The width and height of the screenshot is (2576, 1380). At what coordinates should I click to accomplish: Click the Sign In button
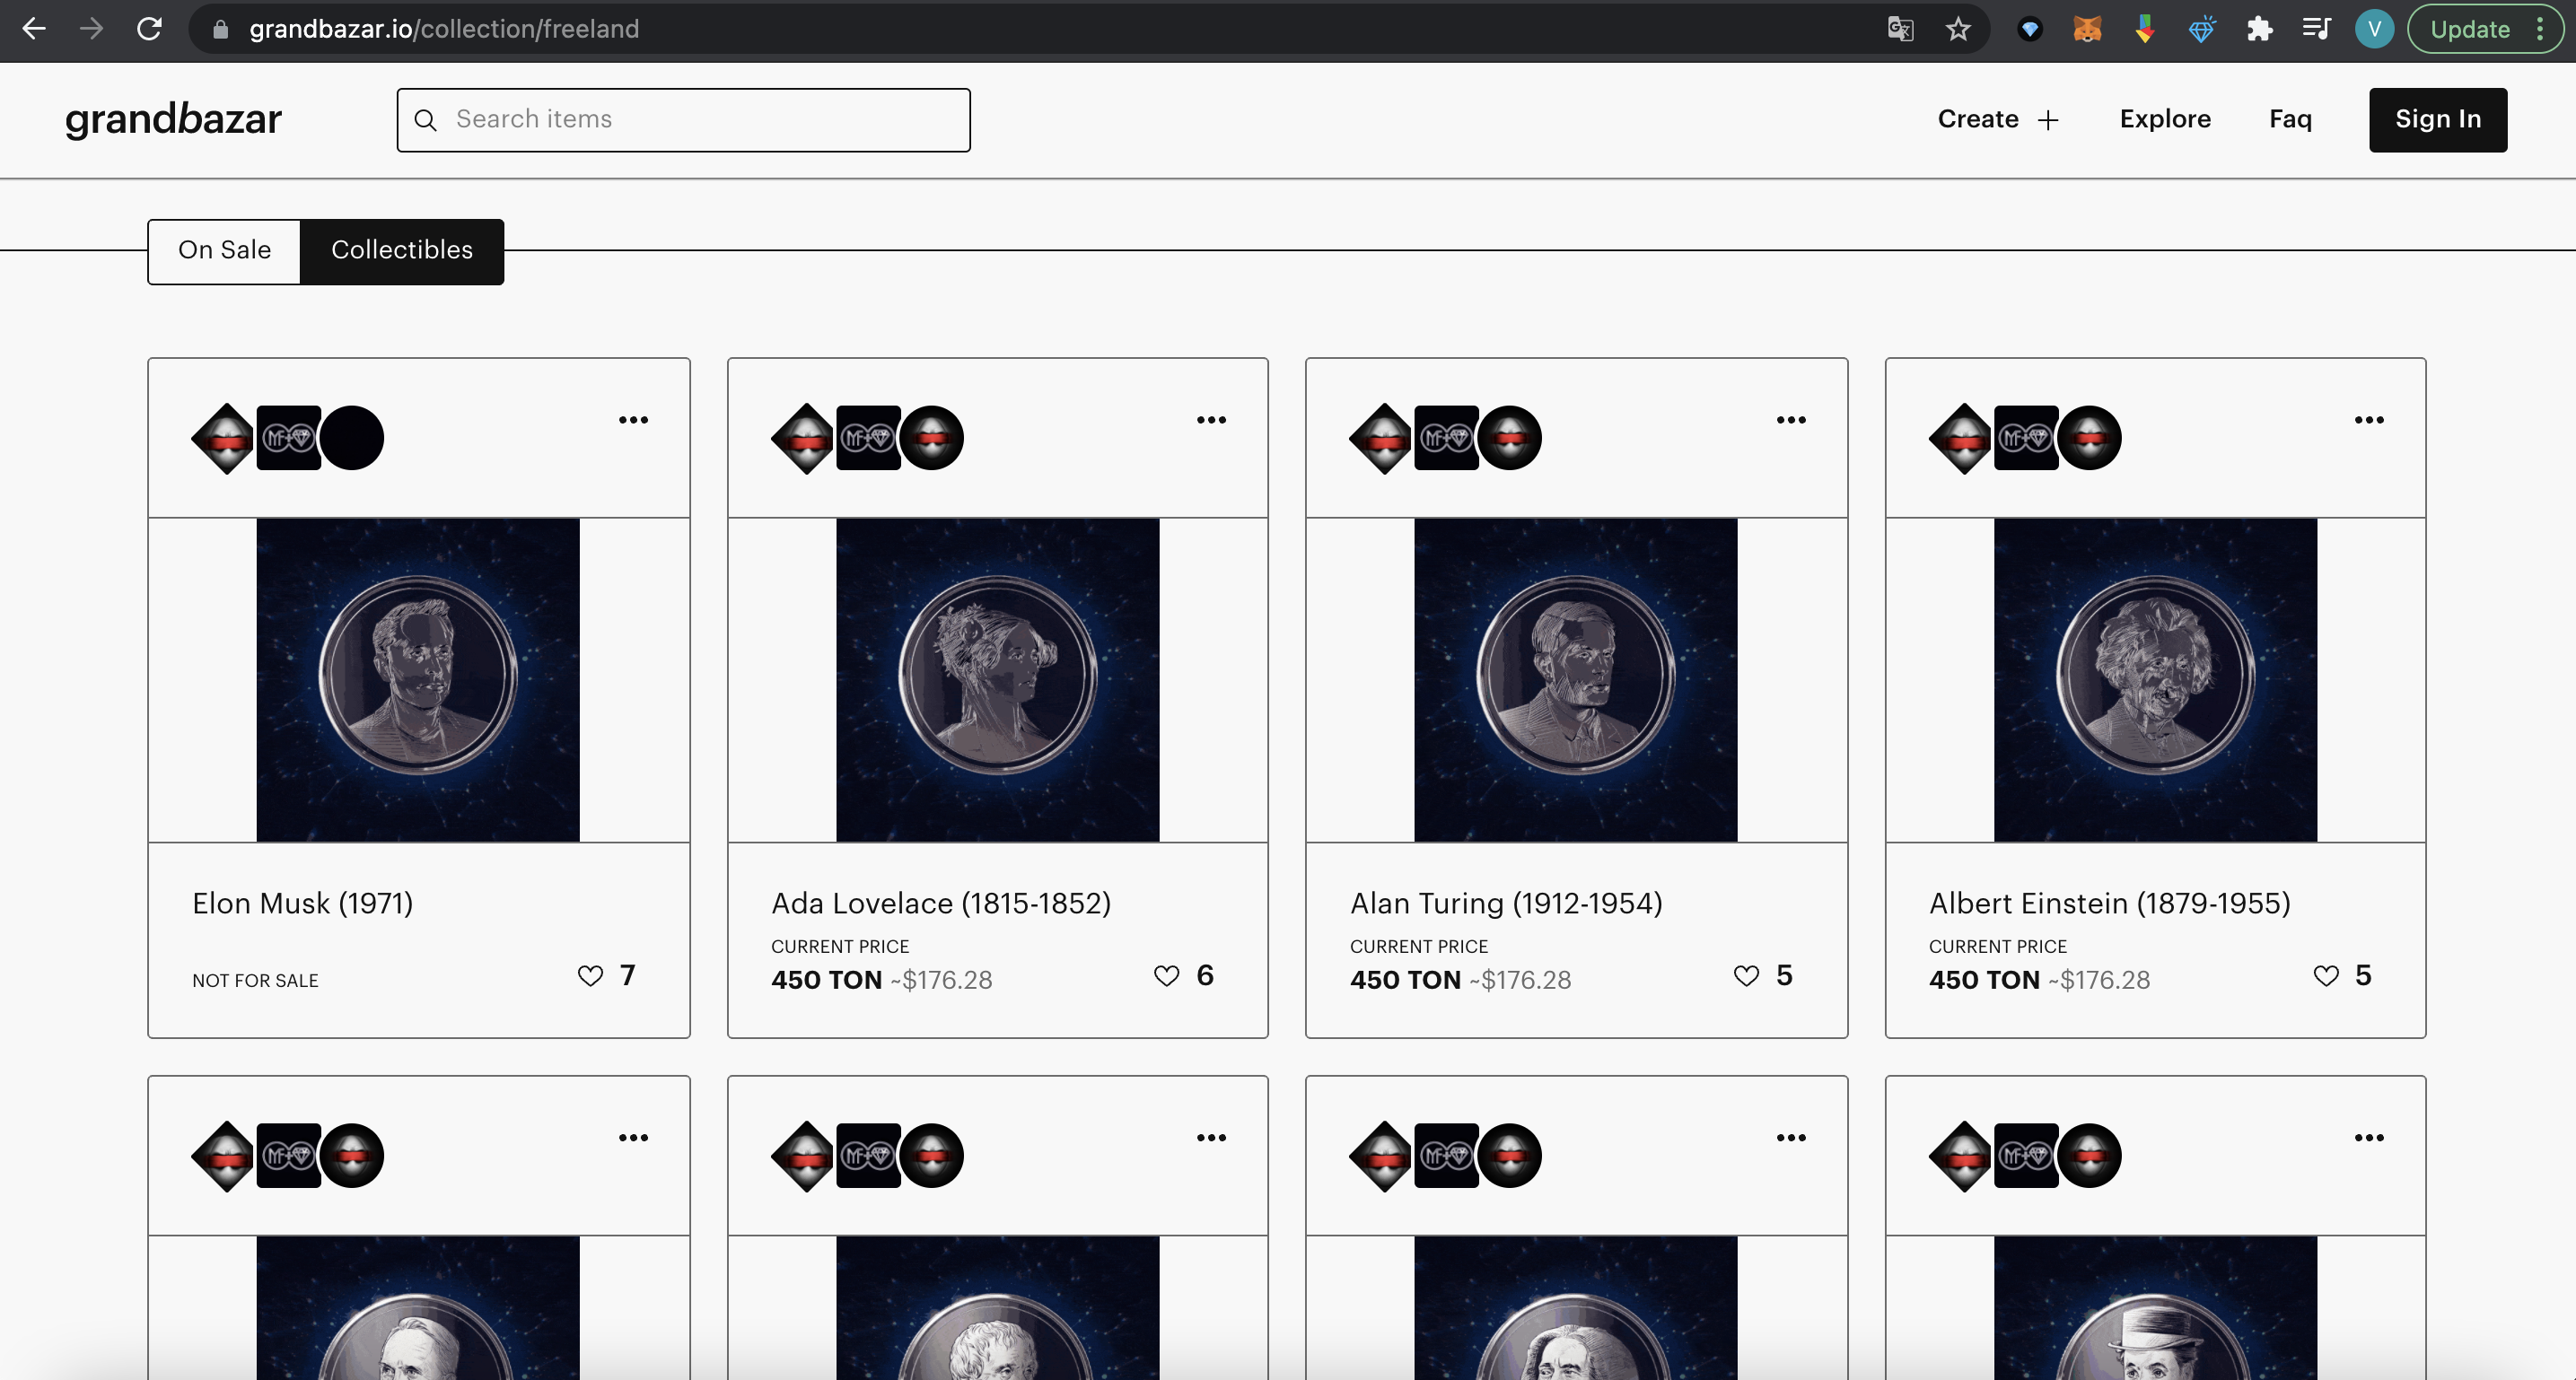pos(2437,120)
